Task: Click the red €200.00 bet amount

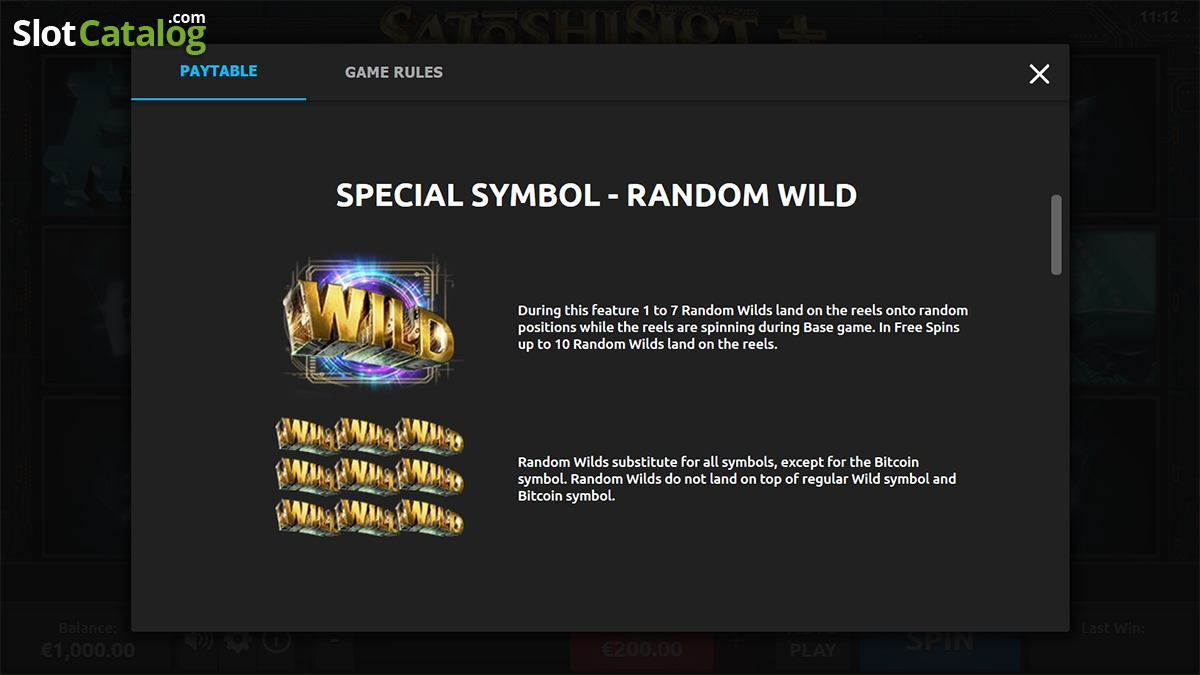Action: (x=641, y=650)
